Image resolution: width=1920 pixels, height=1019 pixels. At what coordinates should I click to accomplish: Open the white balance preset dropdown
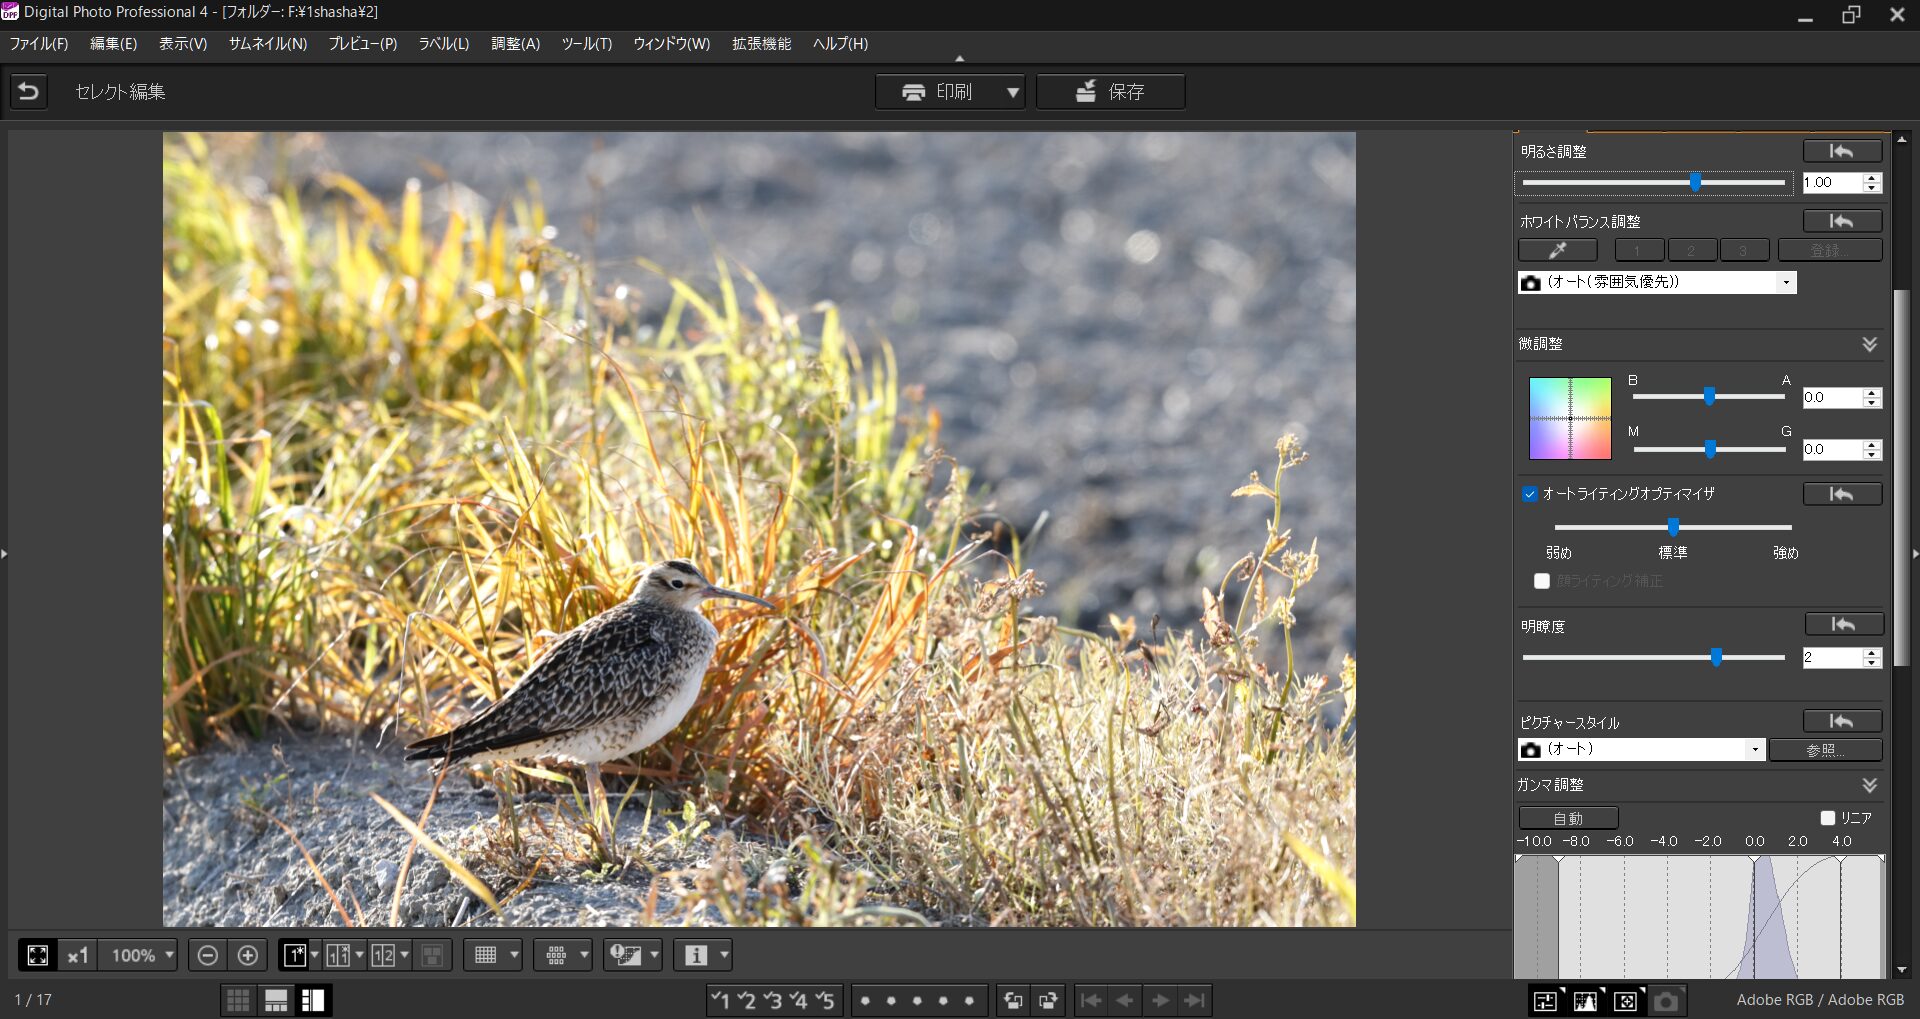[x=1785, y=283]
